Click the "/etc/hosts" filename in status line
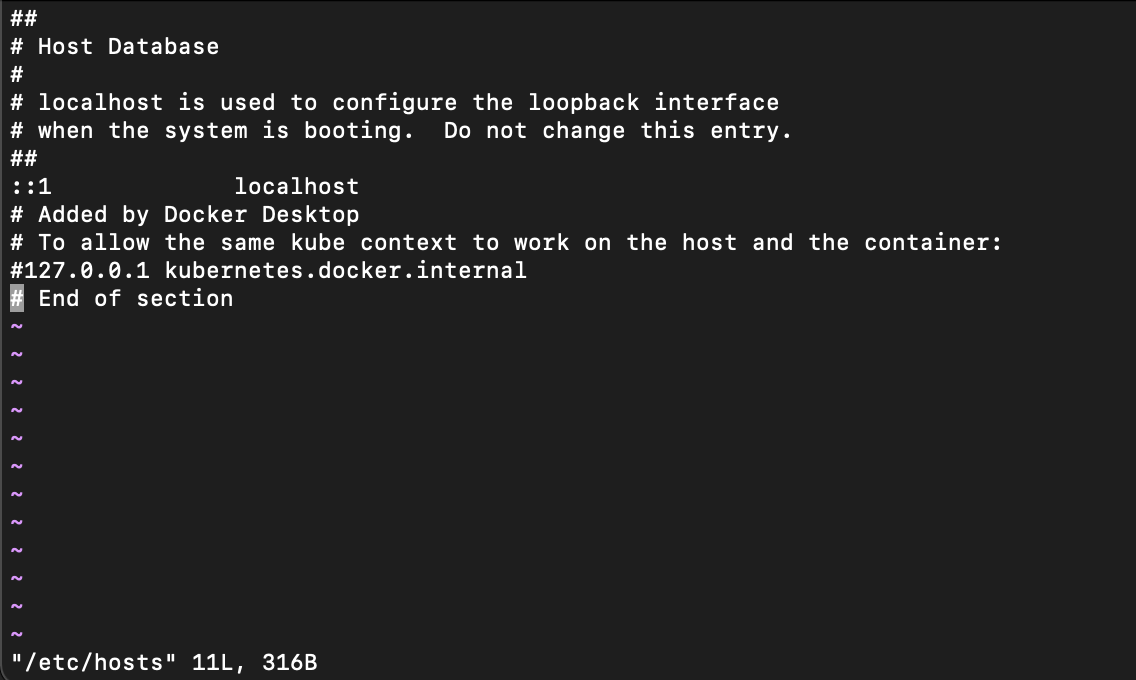This screenshot has height=680, width=1136. (93, 662)
